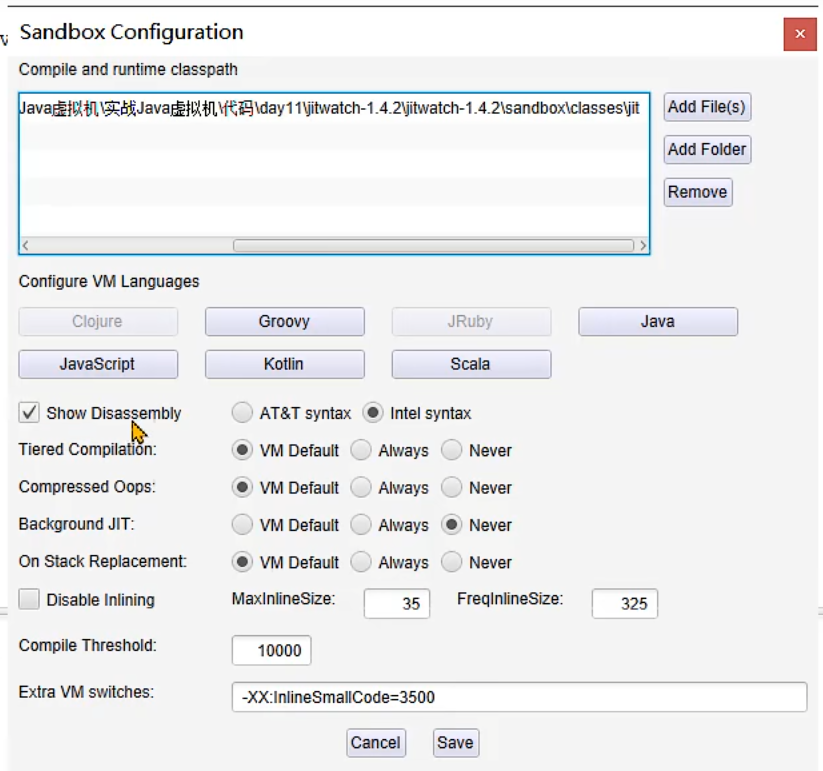Viewport: 823px width, 771px height.
Task: Click the Extra VM switches text field
Action: [x=518, y=697]
